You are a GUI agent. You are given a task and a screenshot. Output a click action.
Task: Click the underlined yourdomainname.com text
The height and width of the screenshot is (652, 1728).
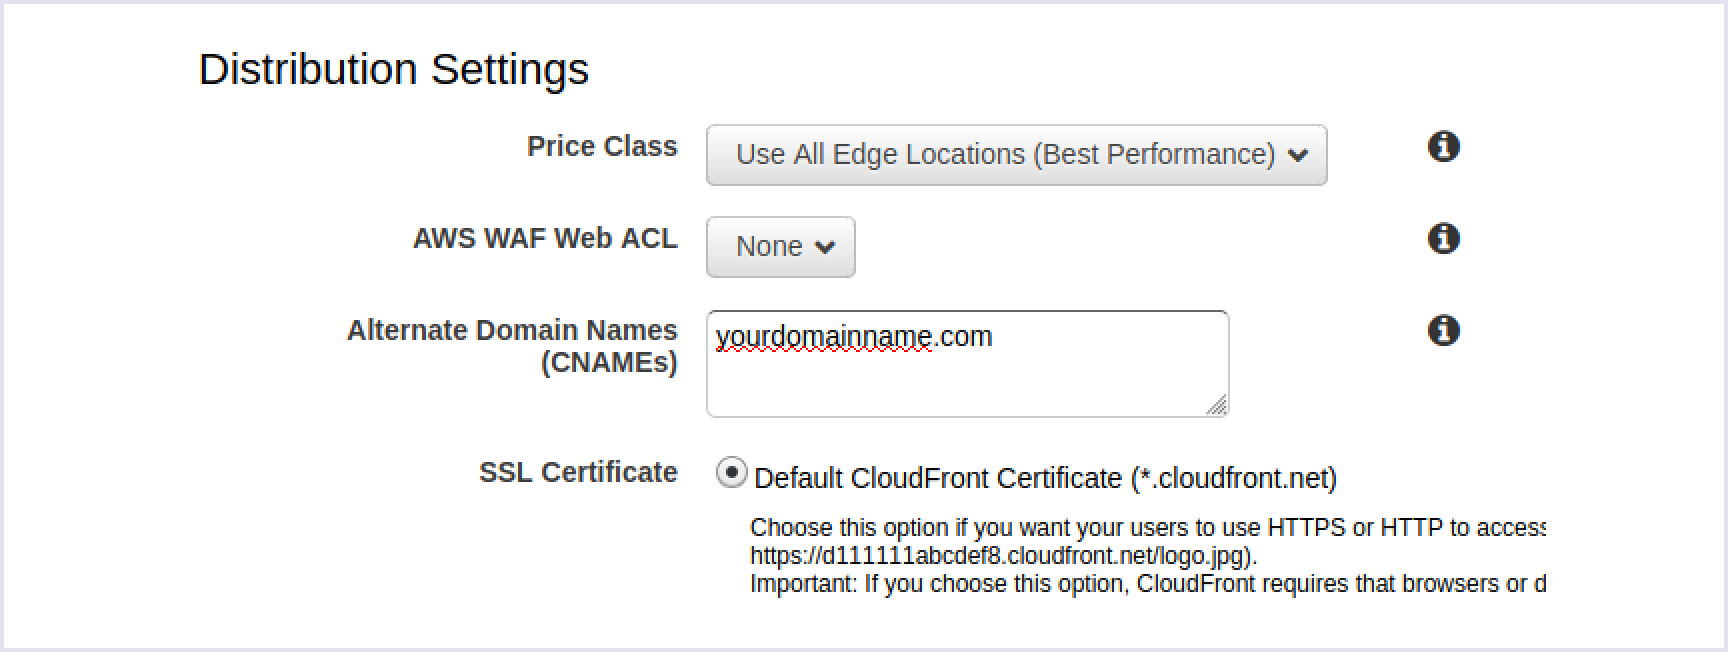(853, 337)
